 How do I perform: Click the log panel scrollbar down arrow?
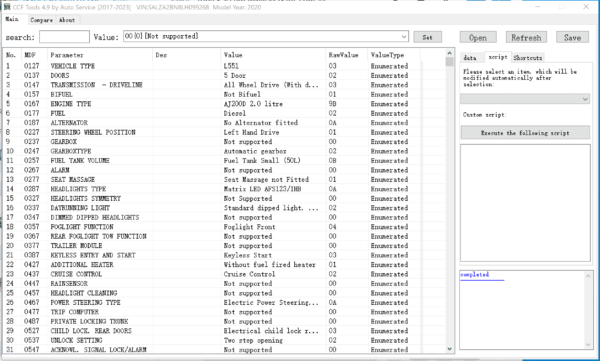[x=588, y=345]
